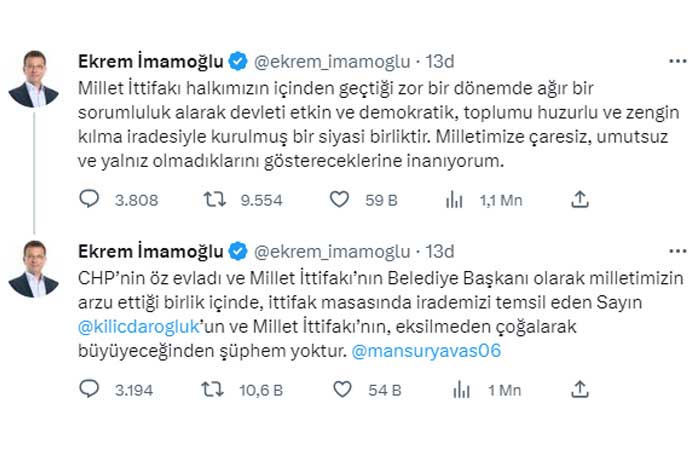Share the second tweet
The image size is (690, 450).
(579, 390)
